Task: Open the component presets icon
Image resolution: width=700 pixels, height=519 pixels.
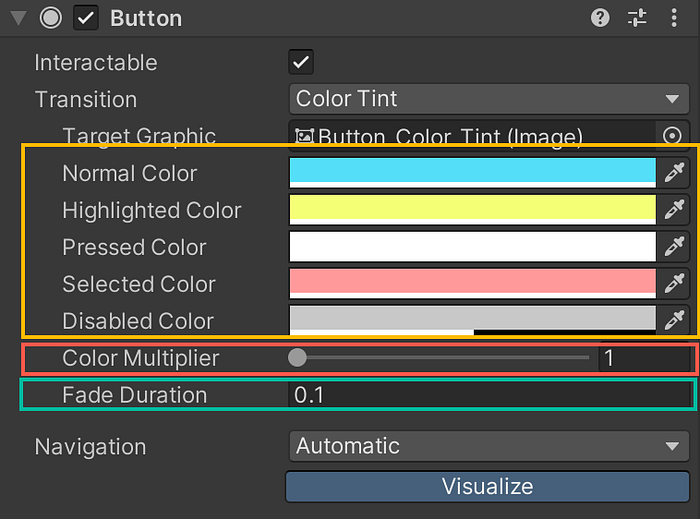Action: coord(637,18)
